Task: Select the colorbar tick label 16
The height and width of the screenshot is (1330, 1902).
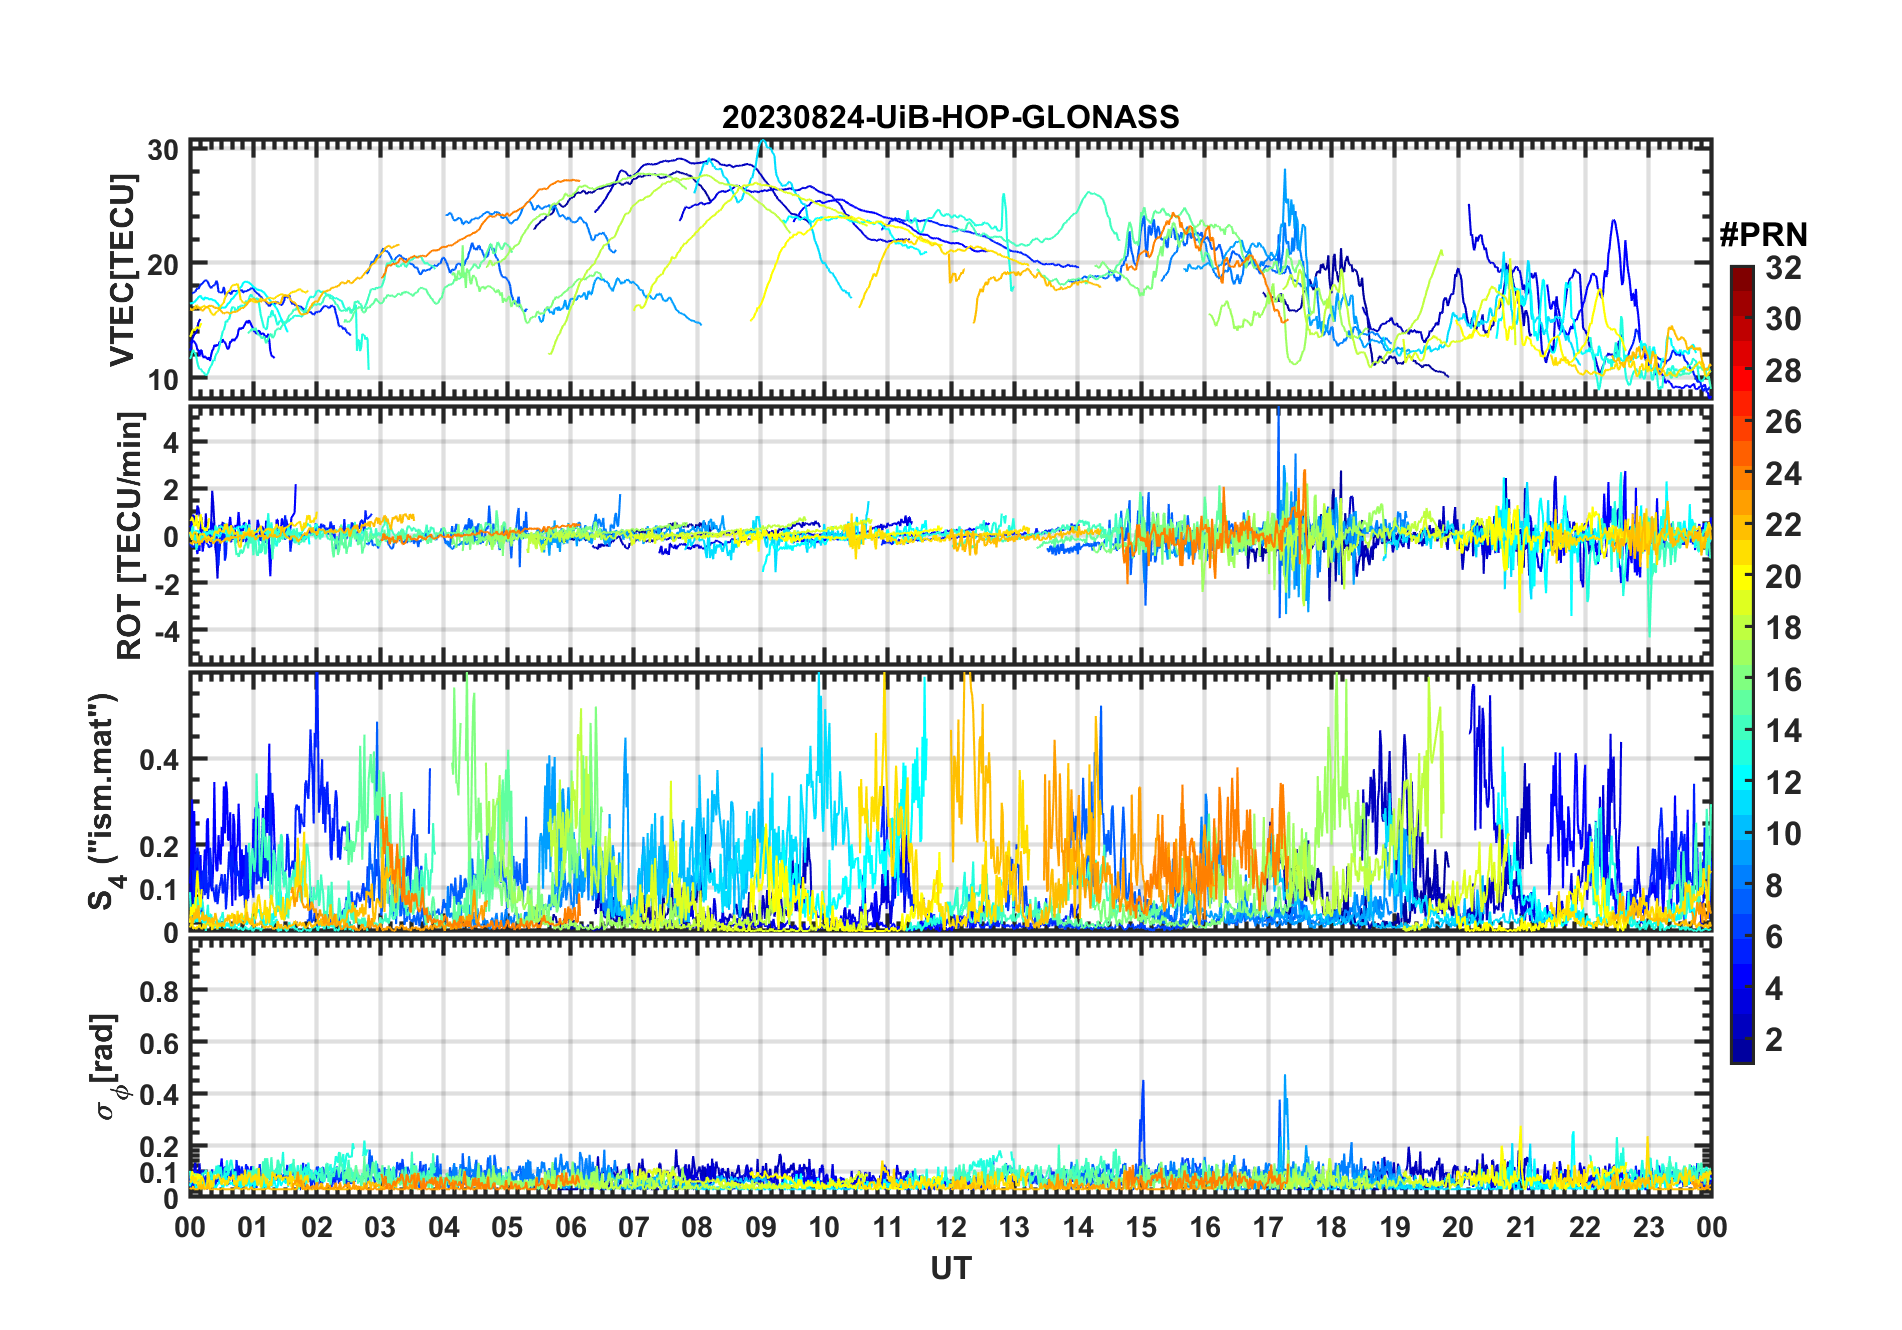Action: point(1783,680)
